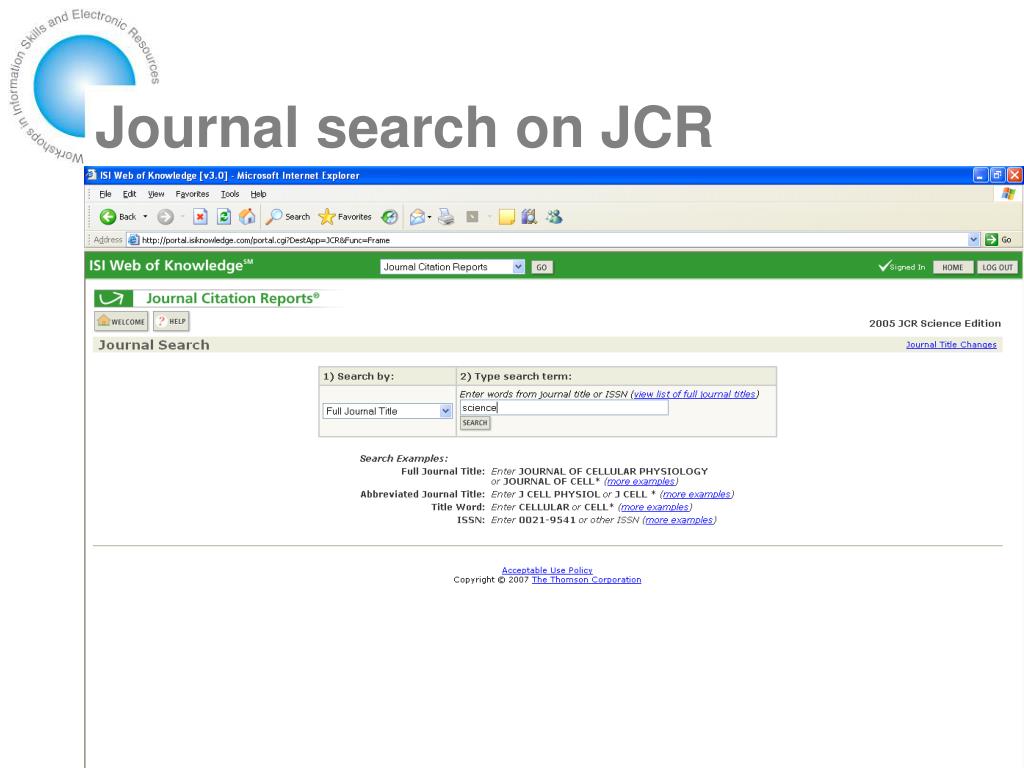The height and width of the screenshot is (768, 1024).
Task: Open view list of full journal titles
Action: point(695,394)
